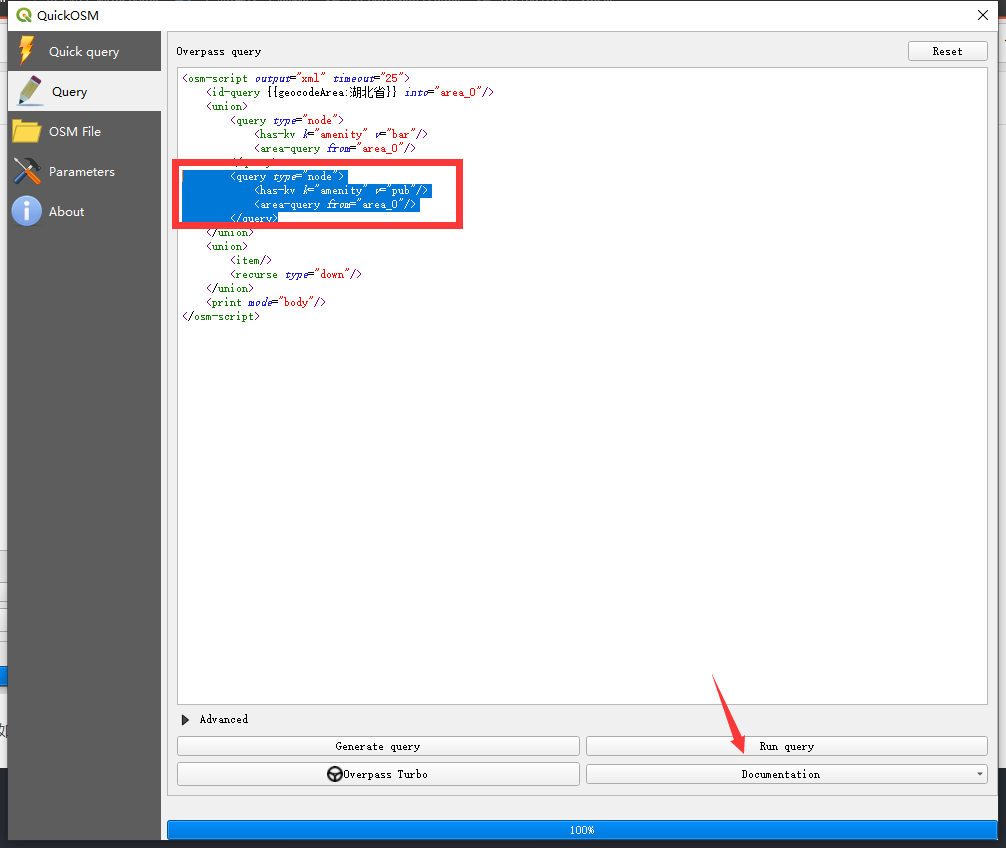Click the item/ line in query
This screenshot has height=848, width=1006.
pos(251,260)
